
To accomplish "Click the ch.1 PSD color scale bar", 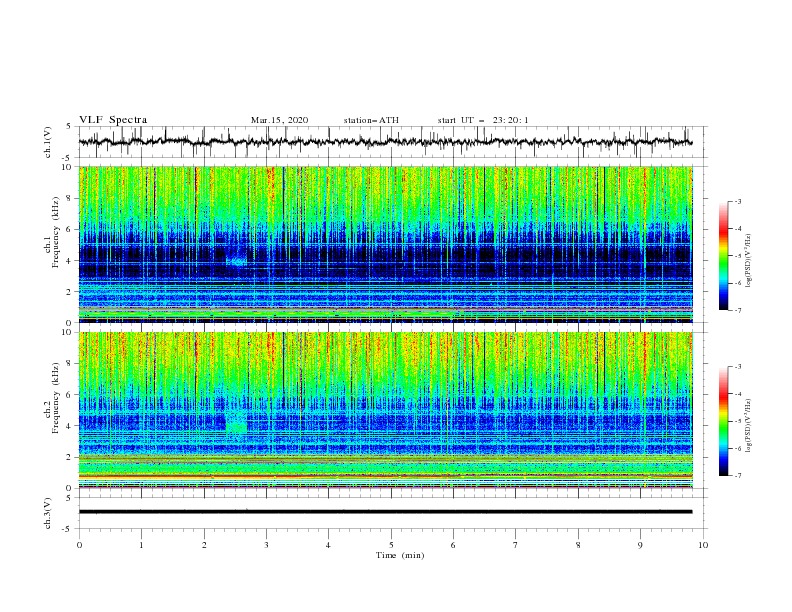I will [x=724, y=255].
